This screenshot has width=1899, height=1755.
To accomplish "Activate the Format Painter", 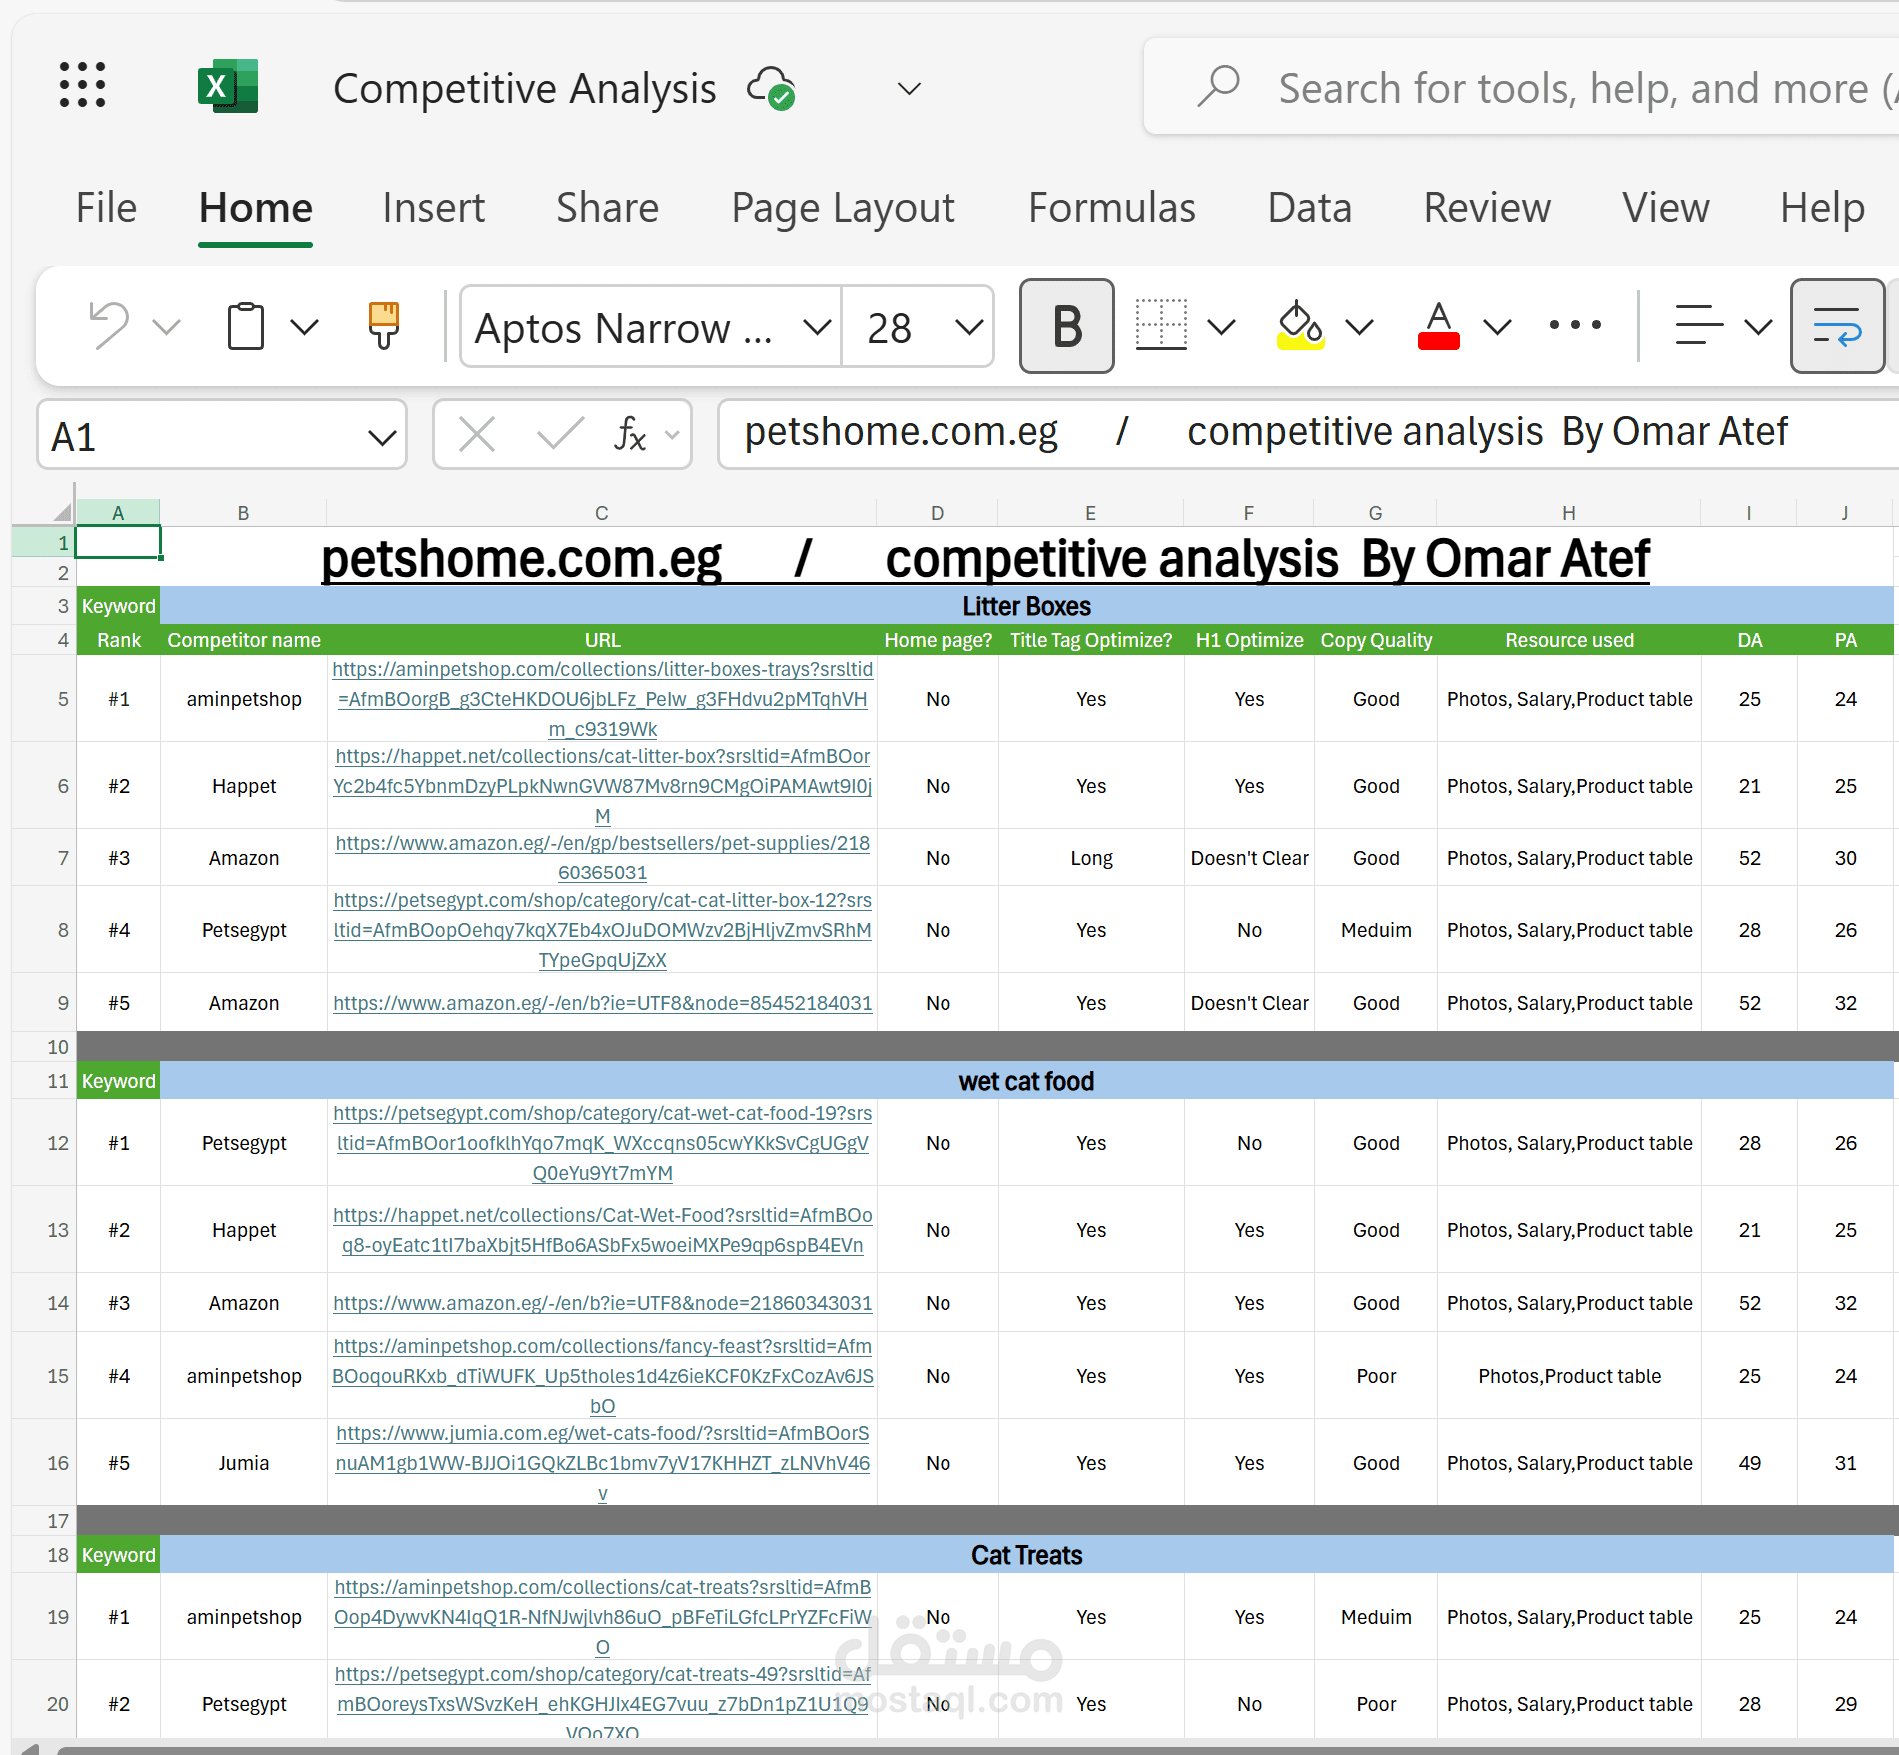I will pos(384,326).
